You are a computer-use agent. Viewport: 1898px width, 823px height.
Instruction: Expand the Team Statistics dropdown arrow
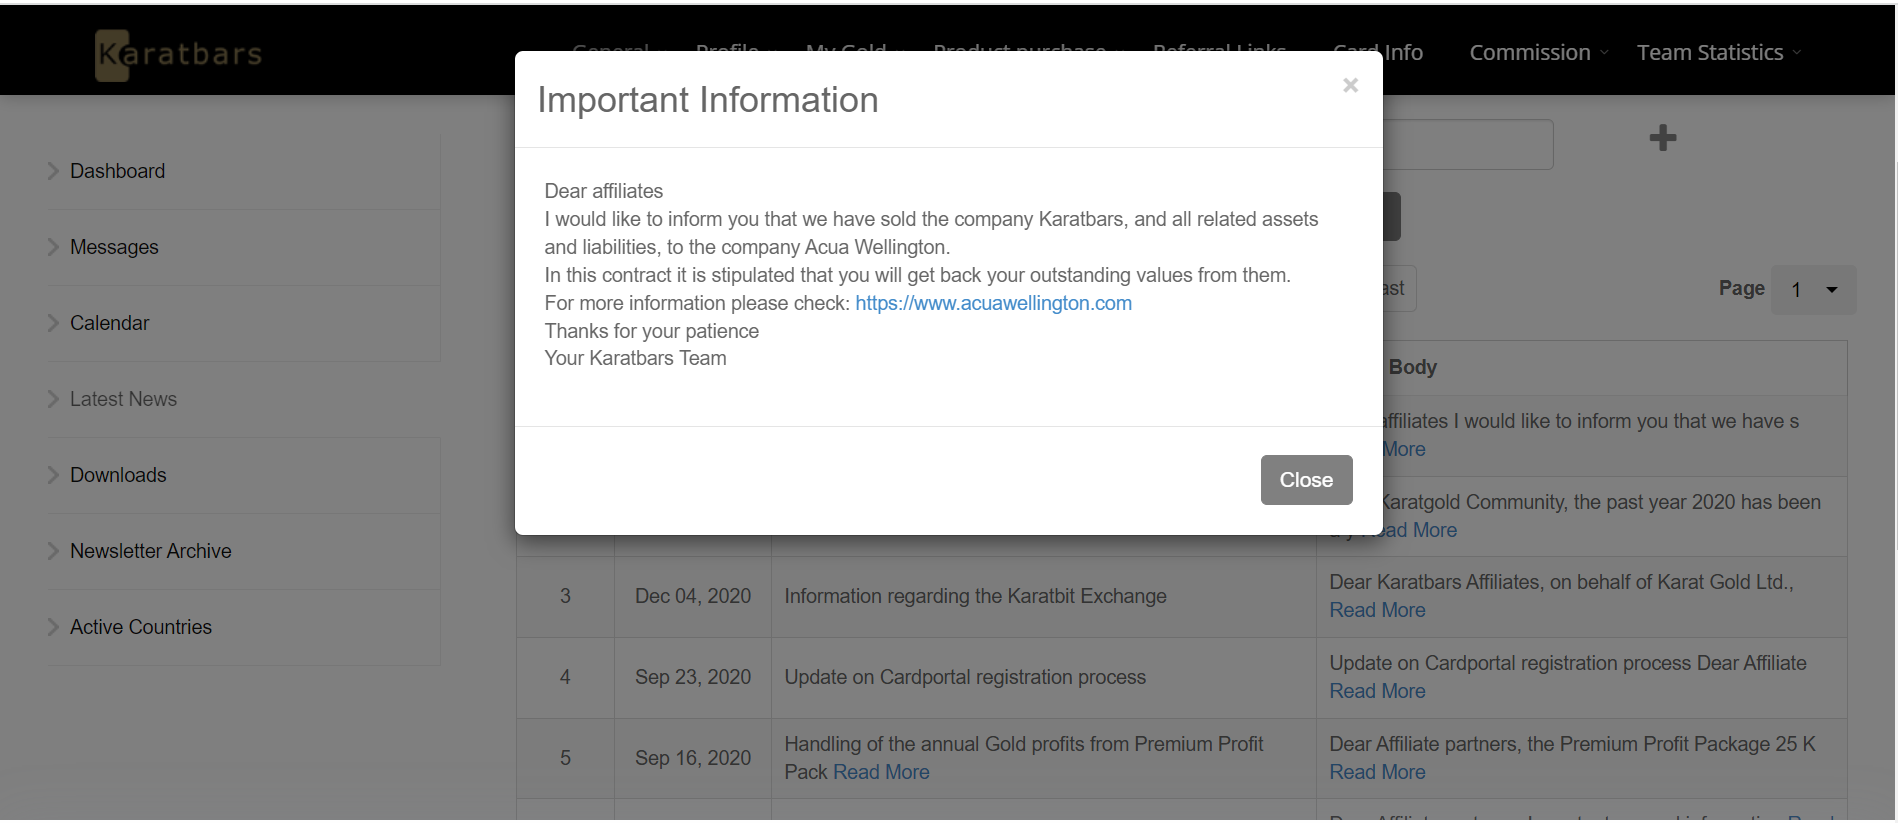(1797, 53)
